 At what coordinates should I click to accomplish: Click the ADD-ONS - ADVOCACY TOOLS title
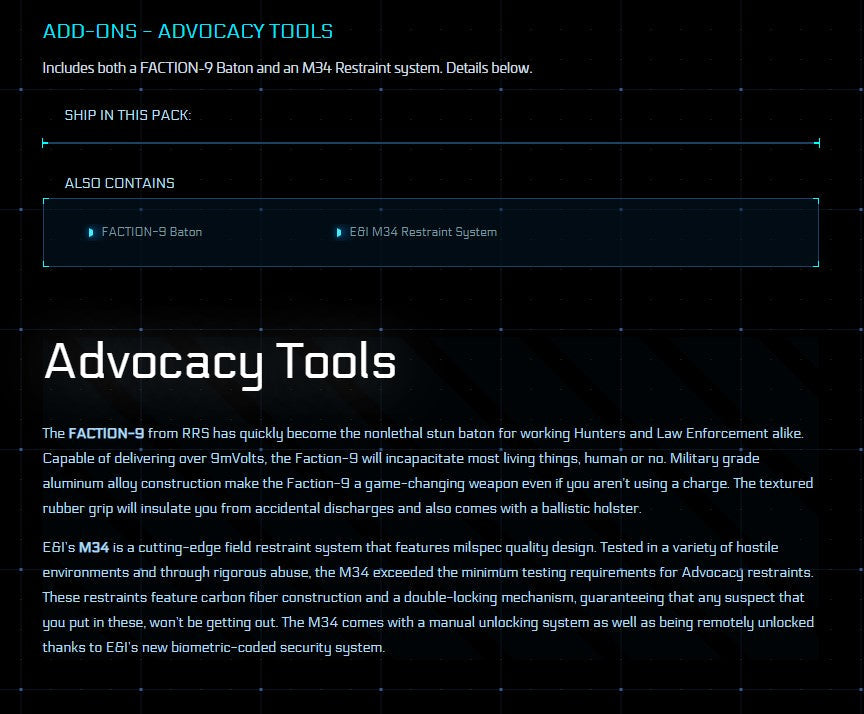coord(188,32)
